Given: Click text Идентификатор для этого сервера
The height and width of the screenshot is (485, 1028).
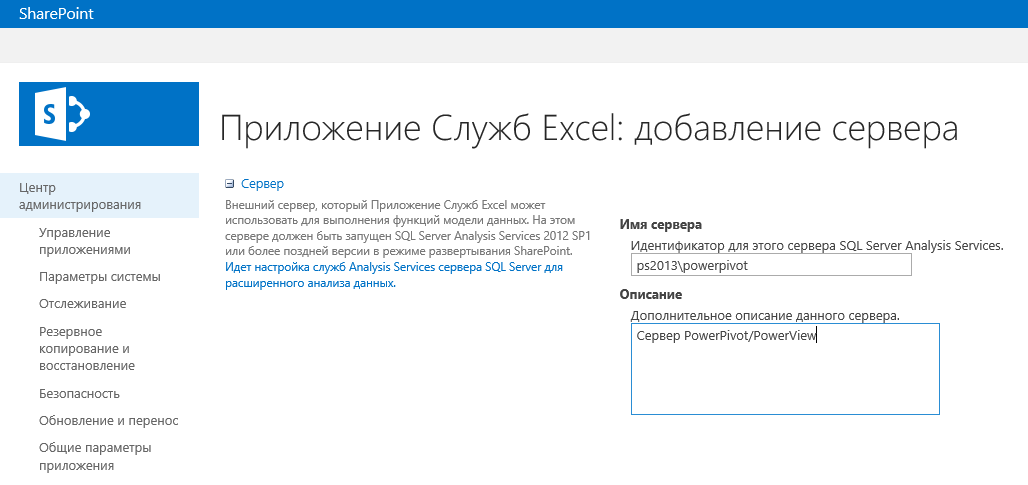Looking at the screenshot, I should point(818,246).
